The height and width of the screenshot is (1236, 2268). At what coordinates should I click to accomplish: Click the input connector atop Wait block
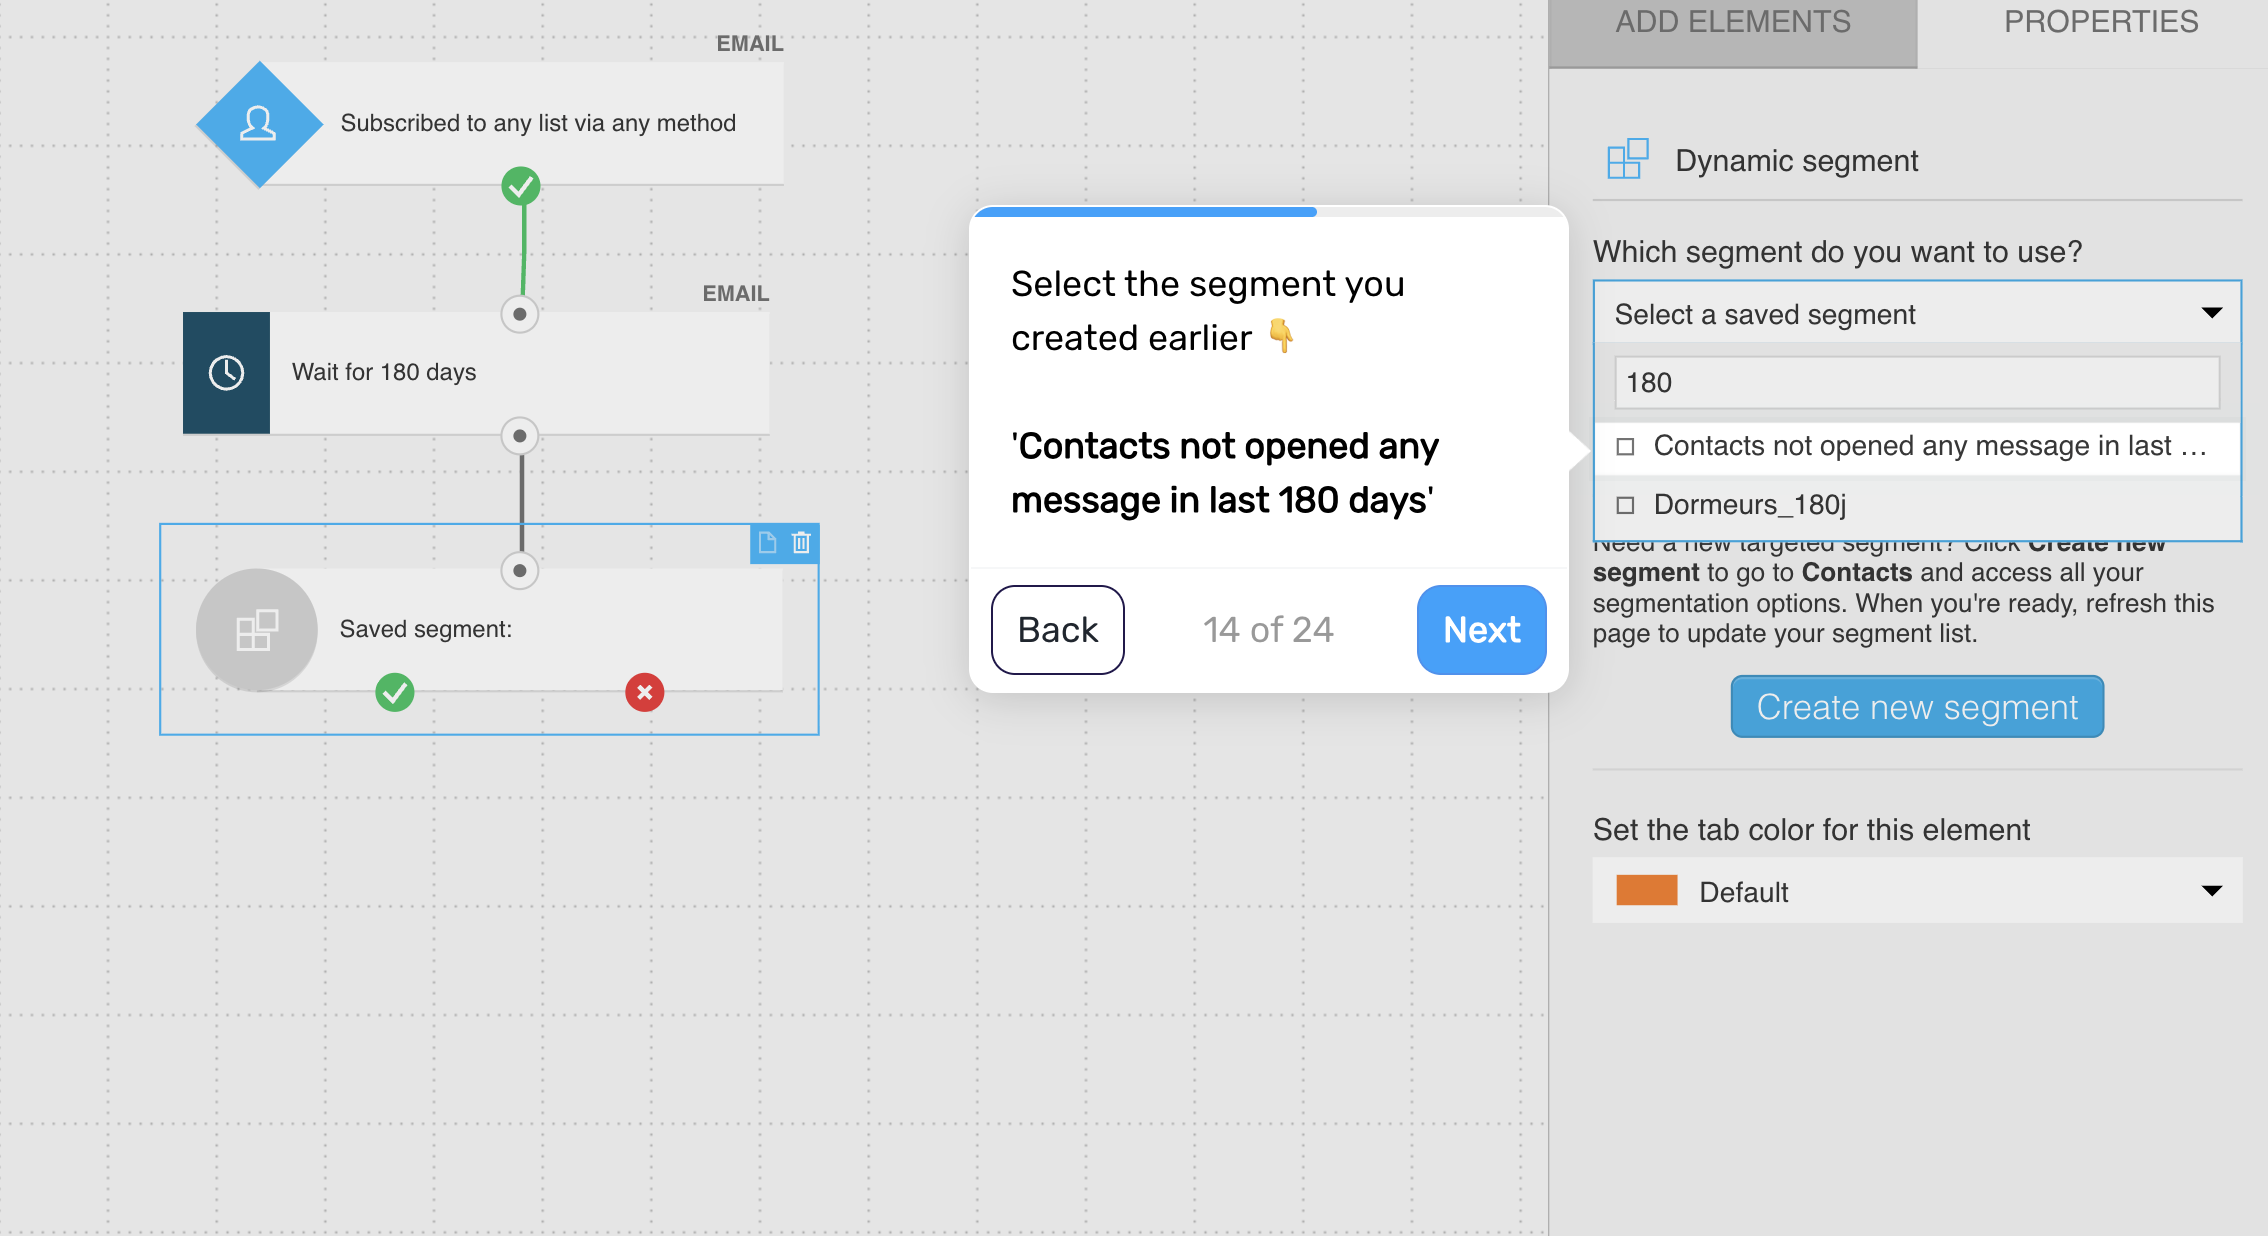tap(520, 314)
